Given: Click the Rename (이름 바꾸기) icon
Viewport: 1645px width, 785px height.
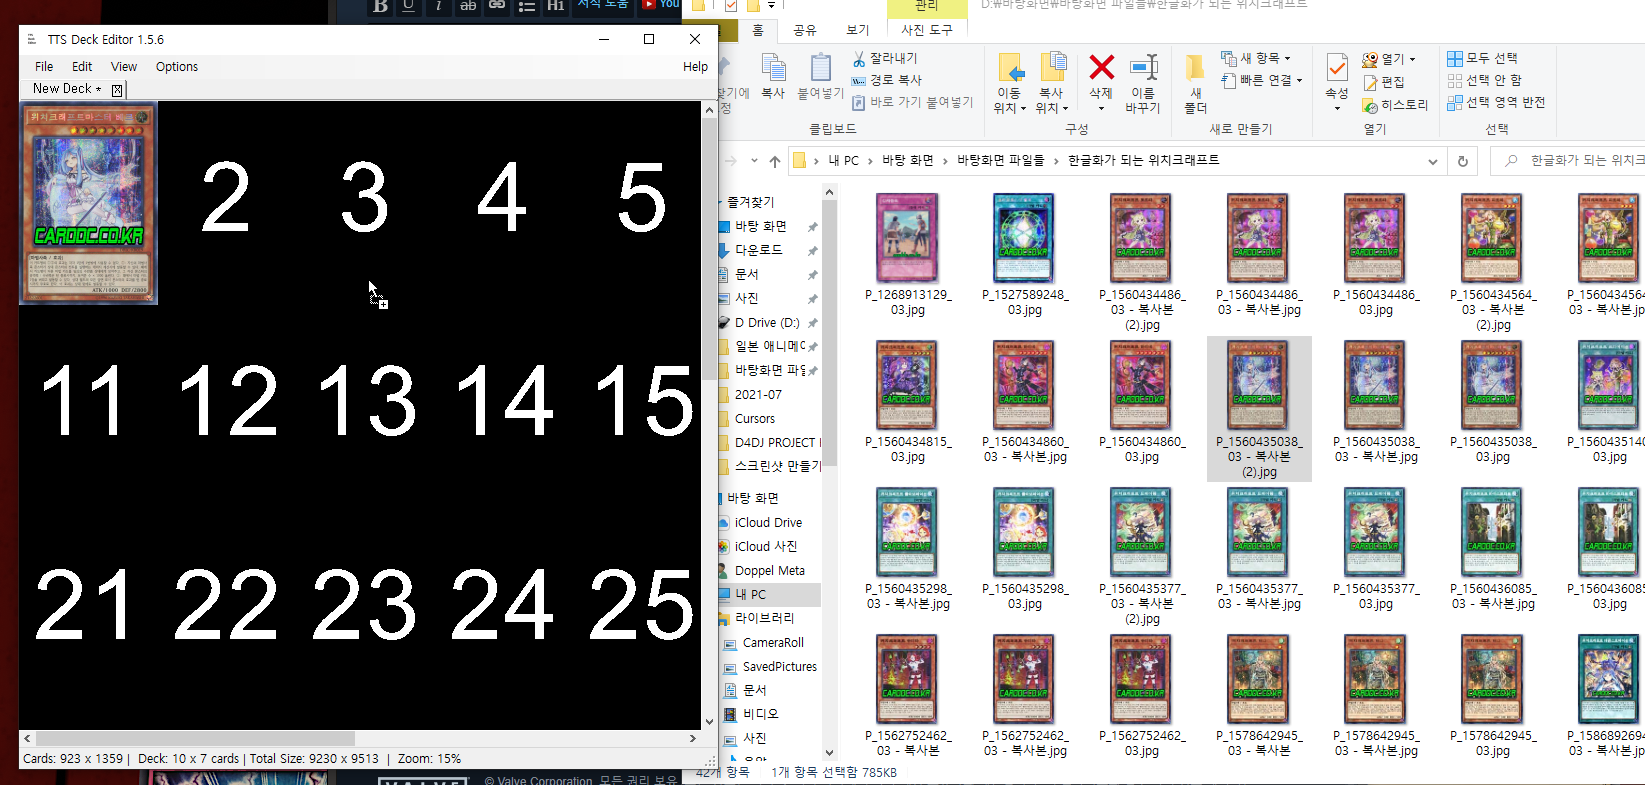Looking at the screenshot, I should pos(1143,67).
